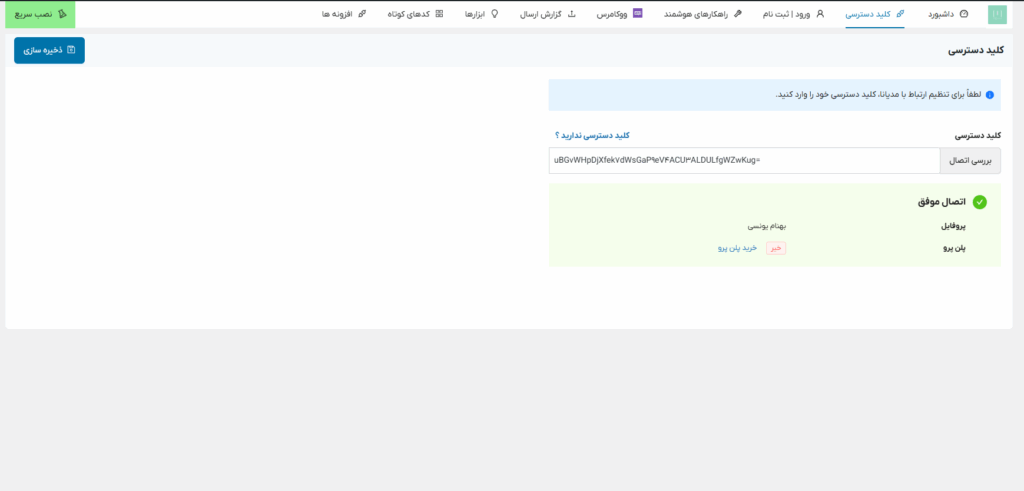The width and height of the screenshot is (1024, 491).
Task: Click the red خیر badge
Action: point(776,248)
